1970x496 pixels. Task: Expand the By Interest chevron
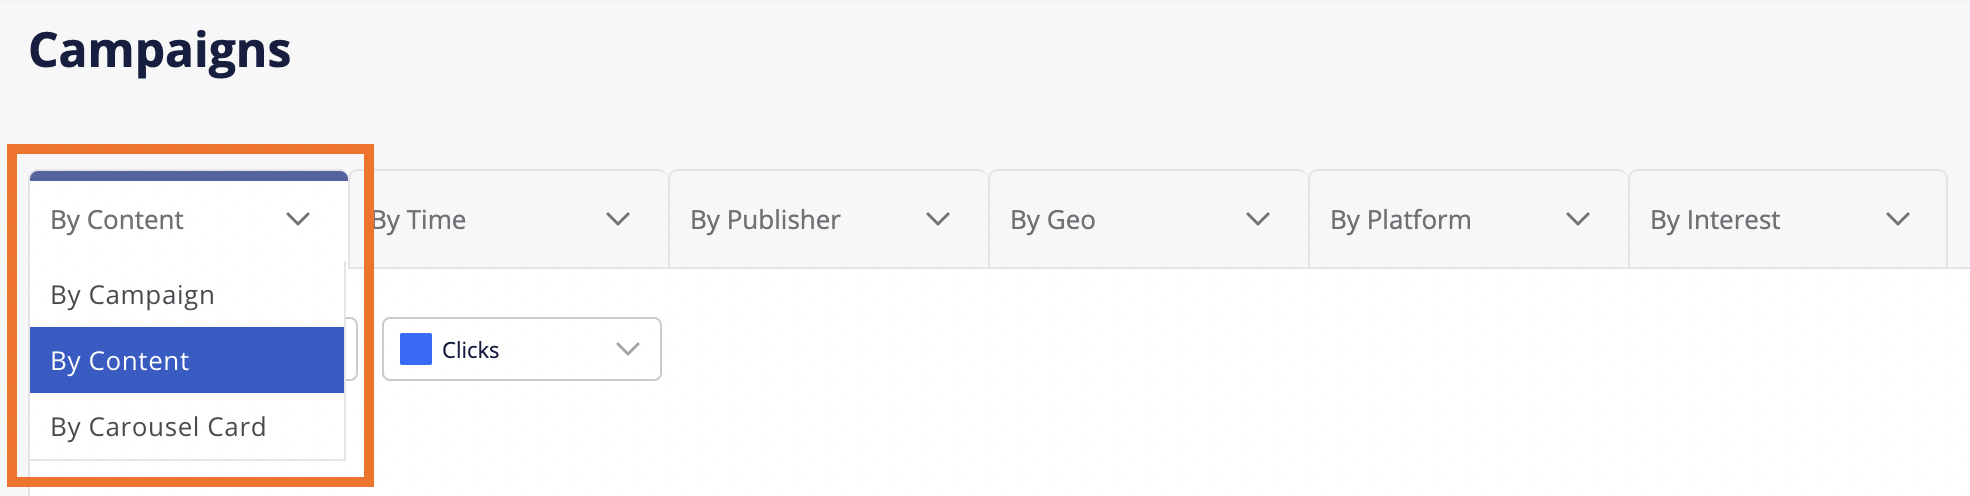click(1898, 219)
